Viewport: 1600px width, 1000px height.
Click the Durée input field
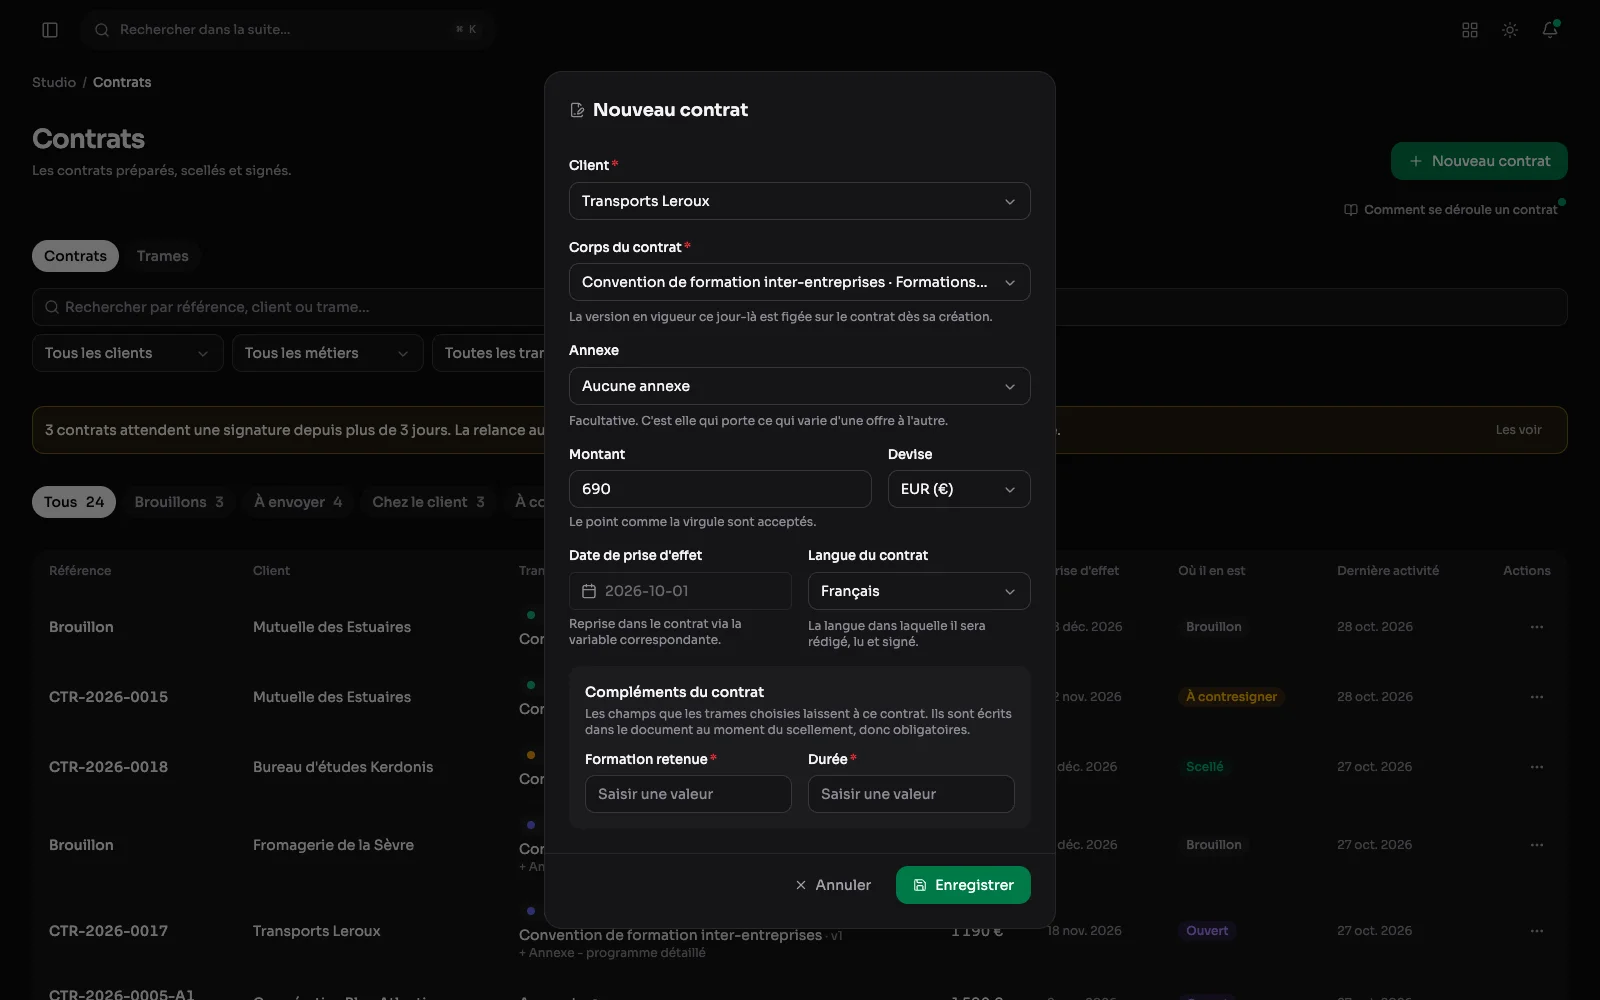911,794
